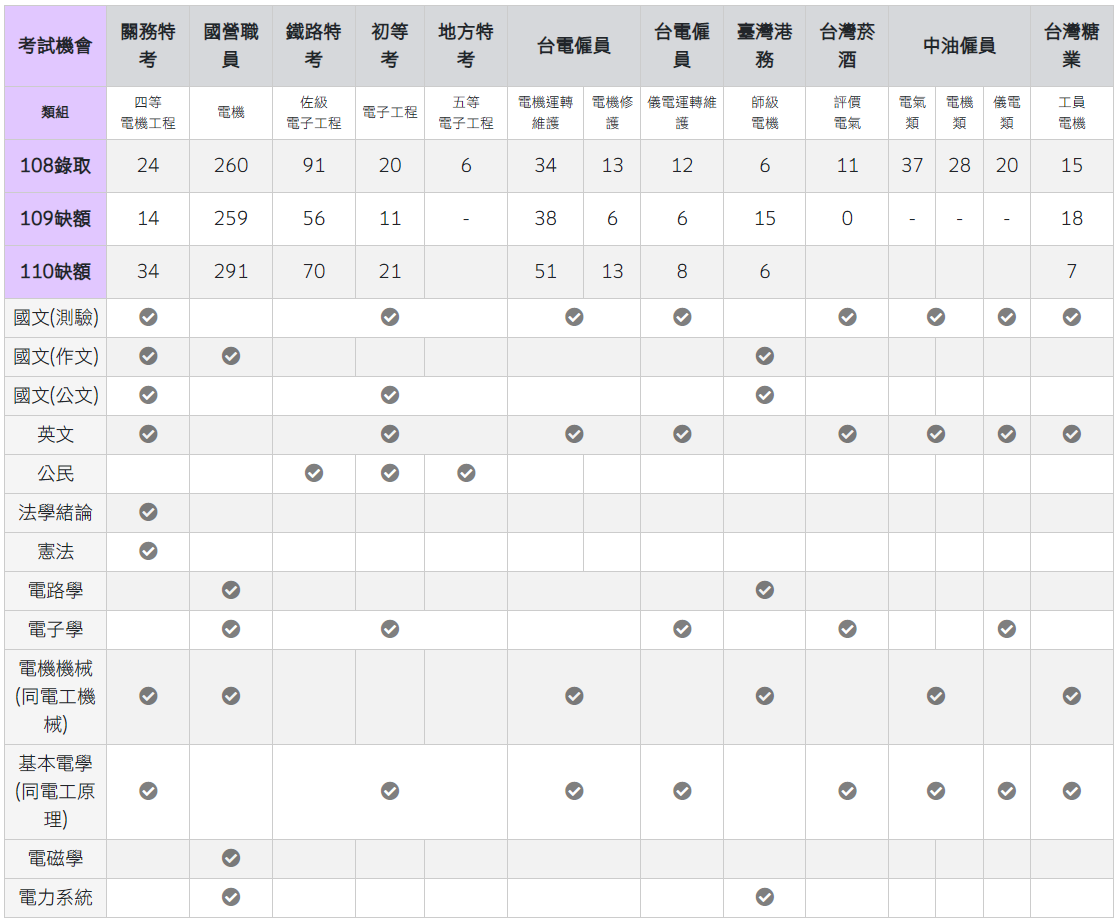The image size is (1119, 923).
Task: Click the 國文(作文) checkmark under 臺灣港務
Action: [x=764, y=356]
